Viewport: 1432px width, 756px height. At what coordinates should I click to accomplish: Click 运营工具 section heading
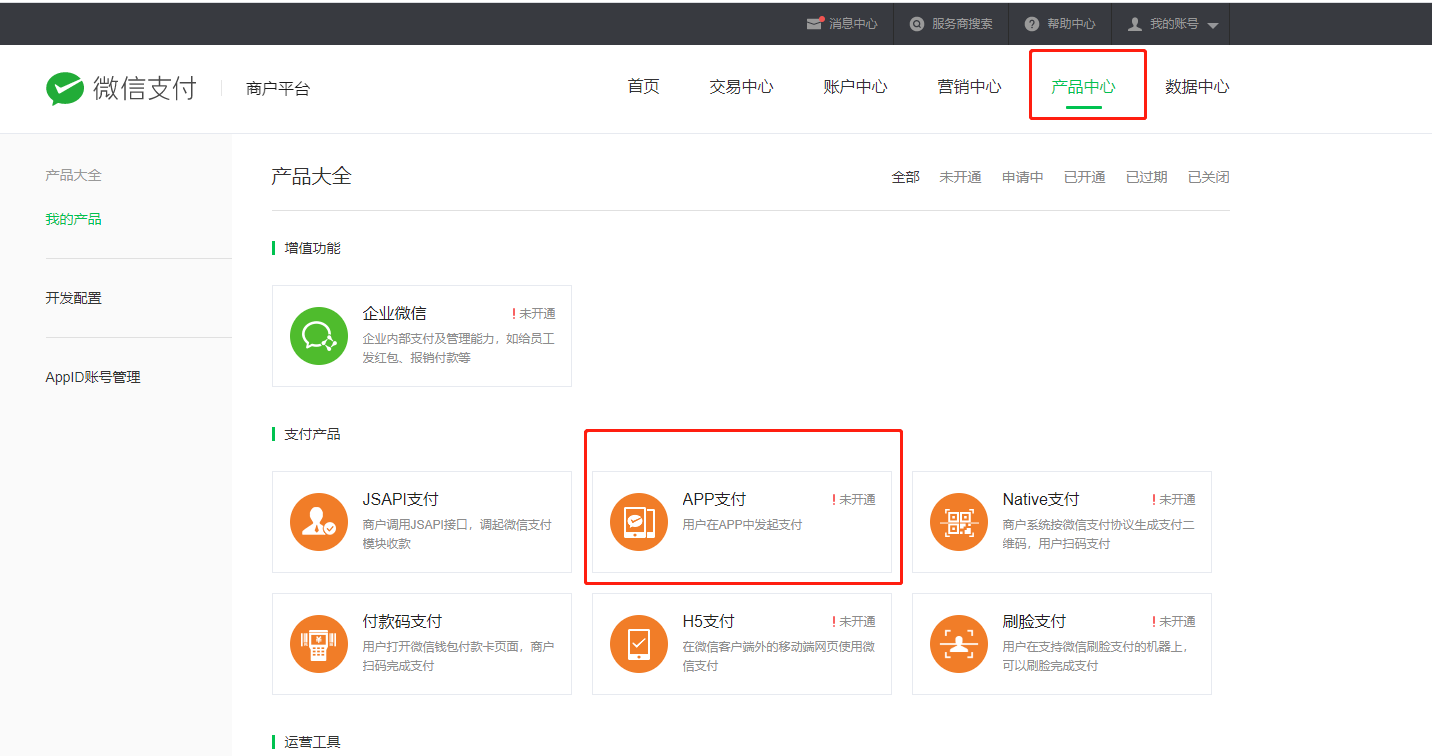(x=312, y=741)
